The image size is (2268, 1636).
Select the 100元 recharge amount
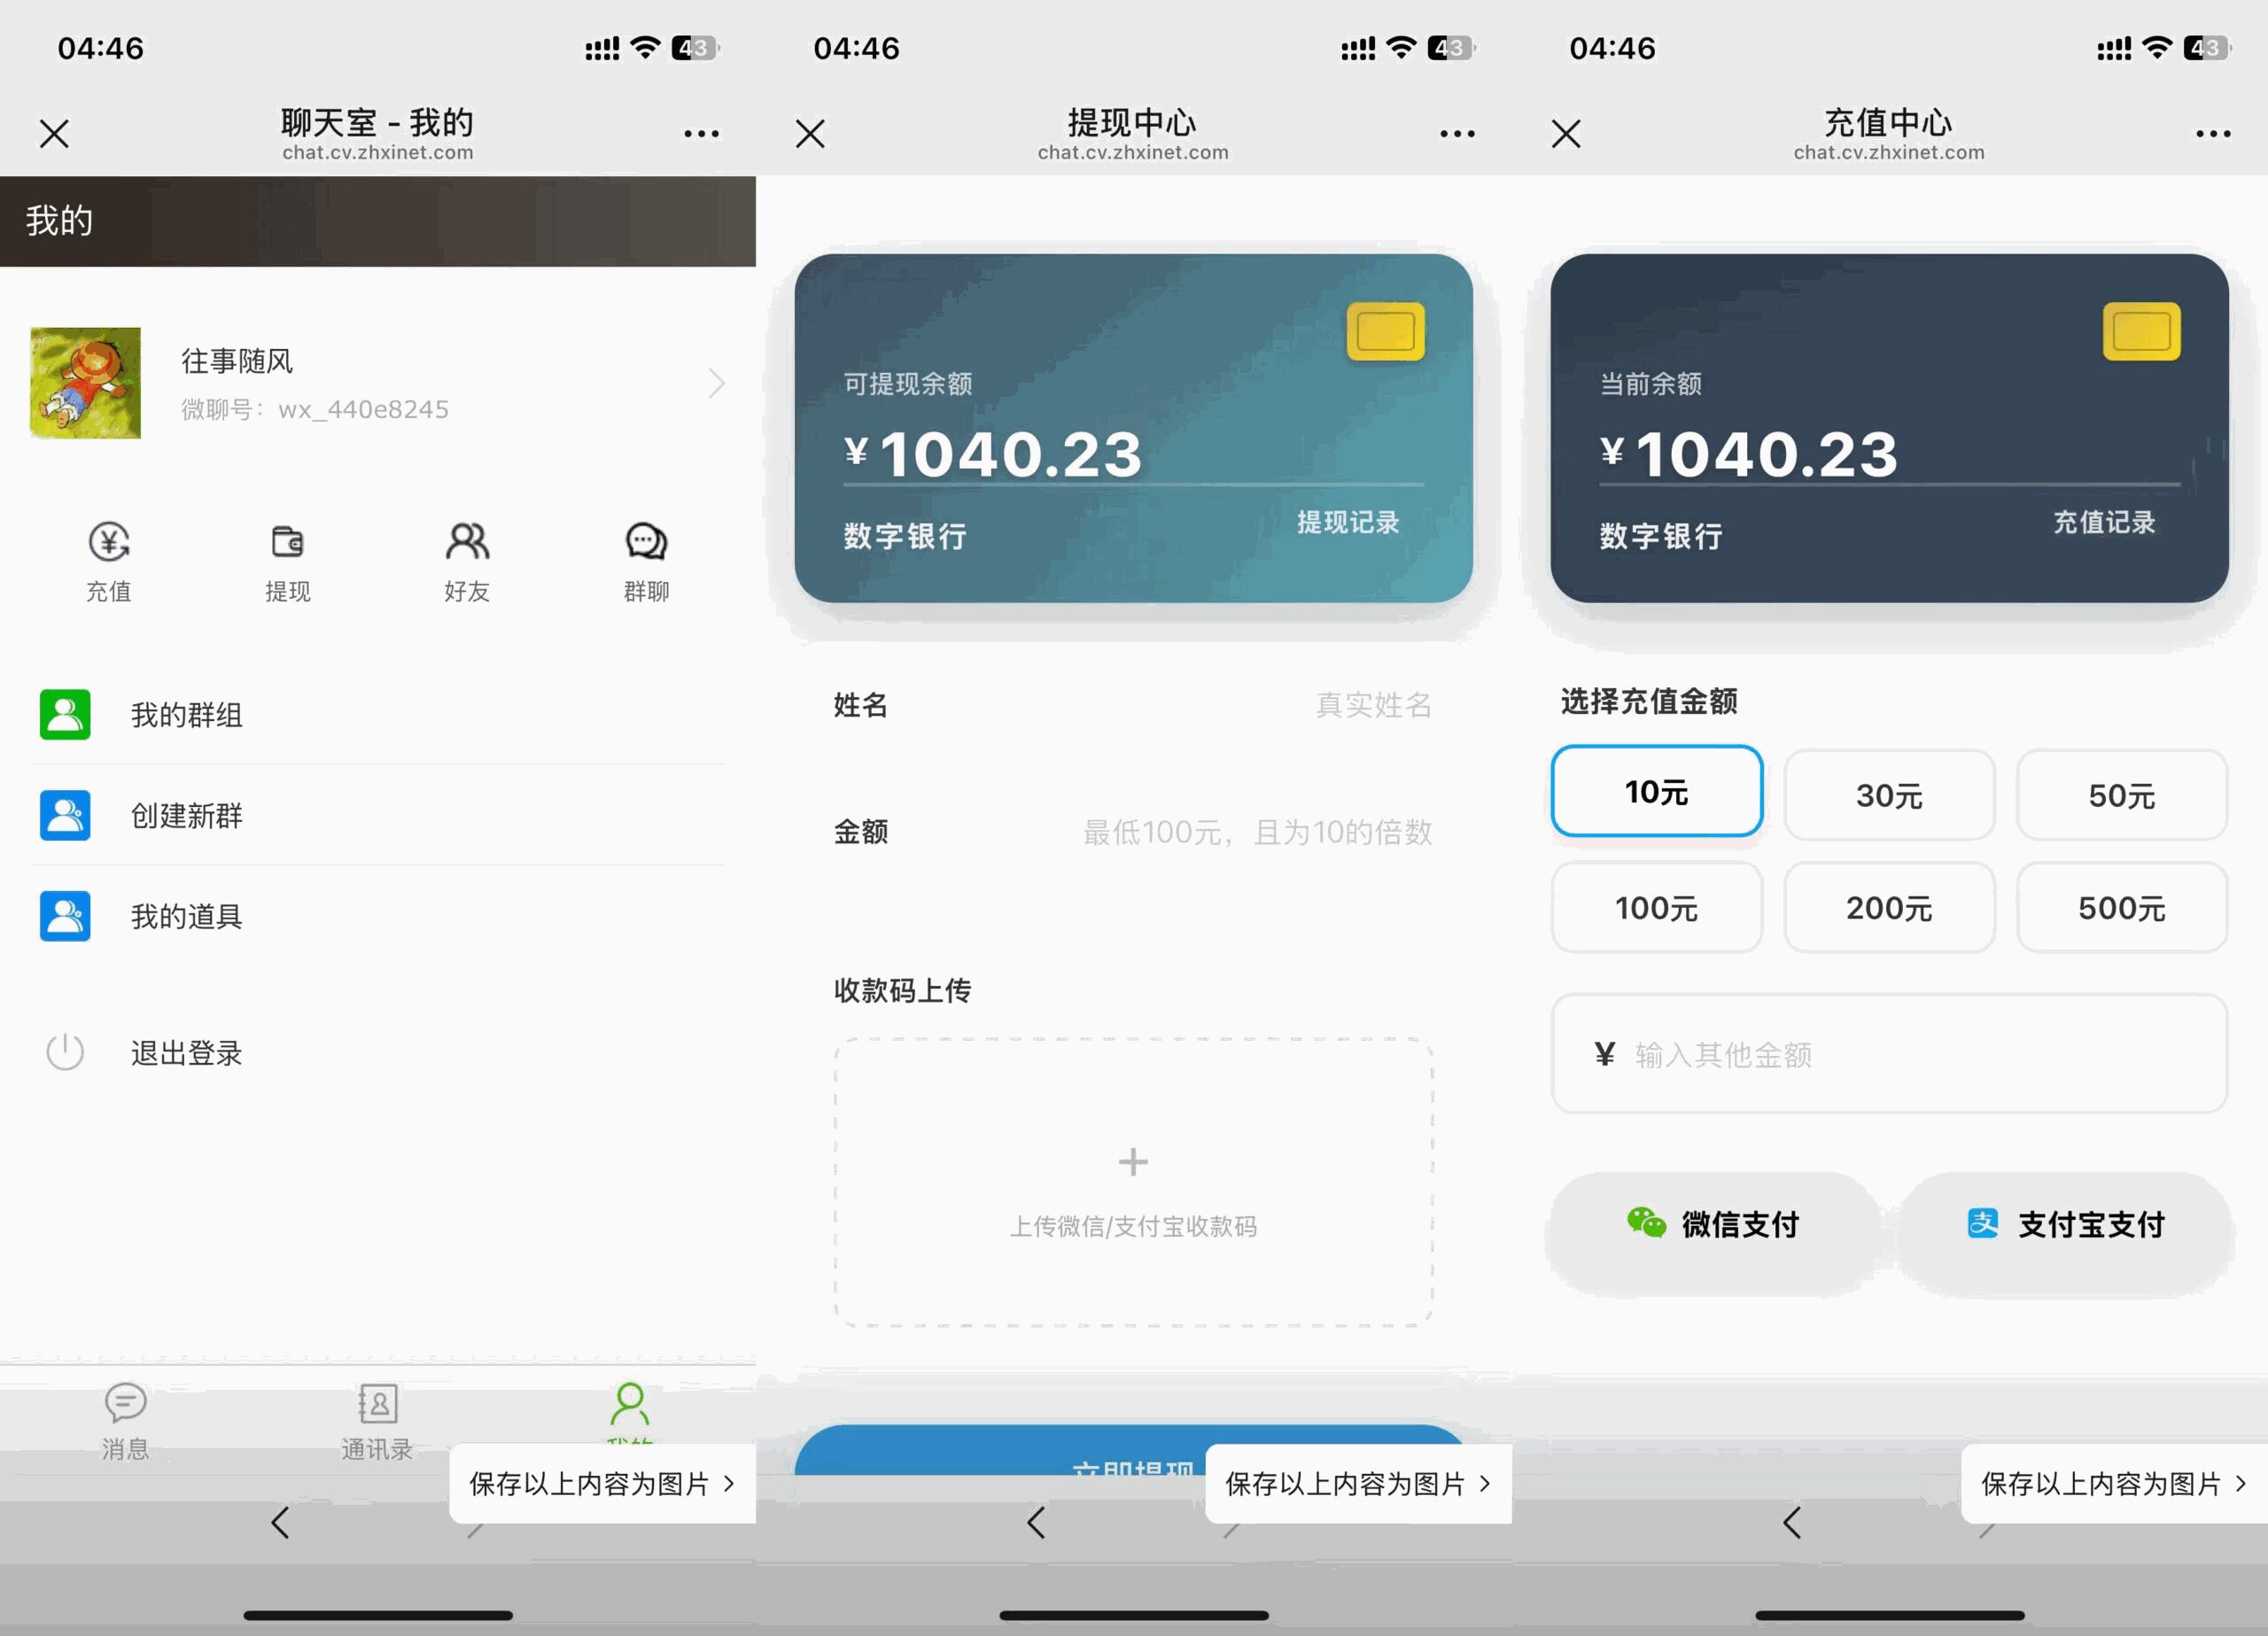(1656, 908)
